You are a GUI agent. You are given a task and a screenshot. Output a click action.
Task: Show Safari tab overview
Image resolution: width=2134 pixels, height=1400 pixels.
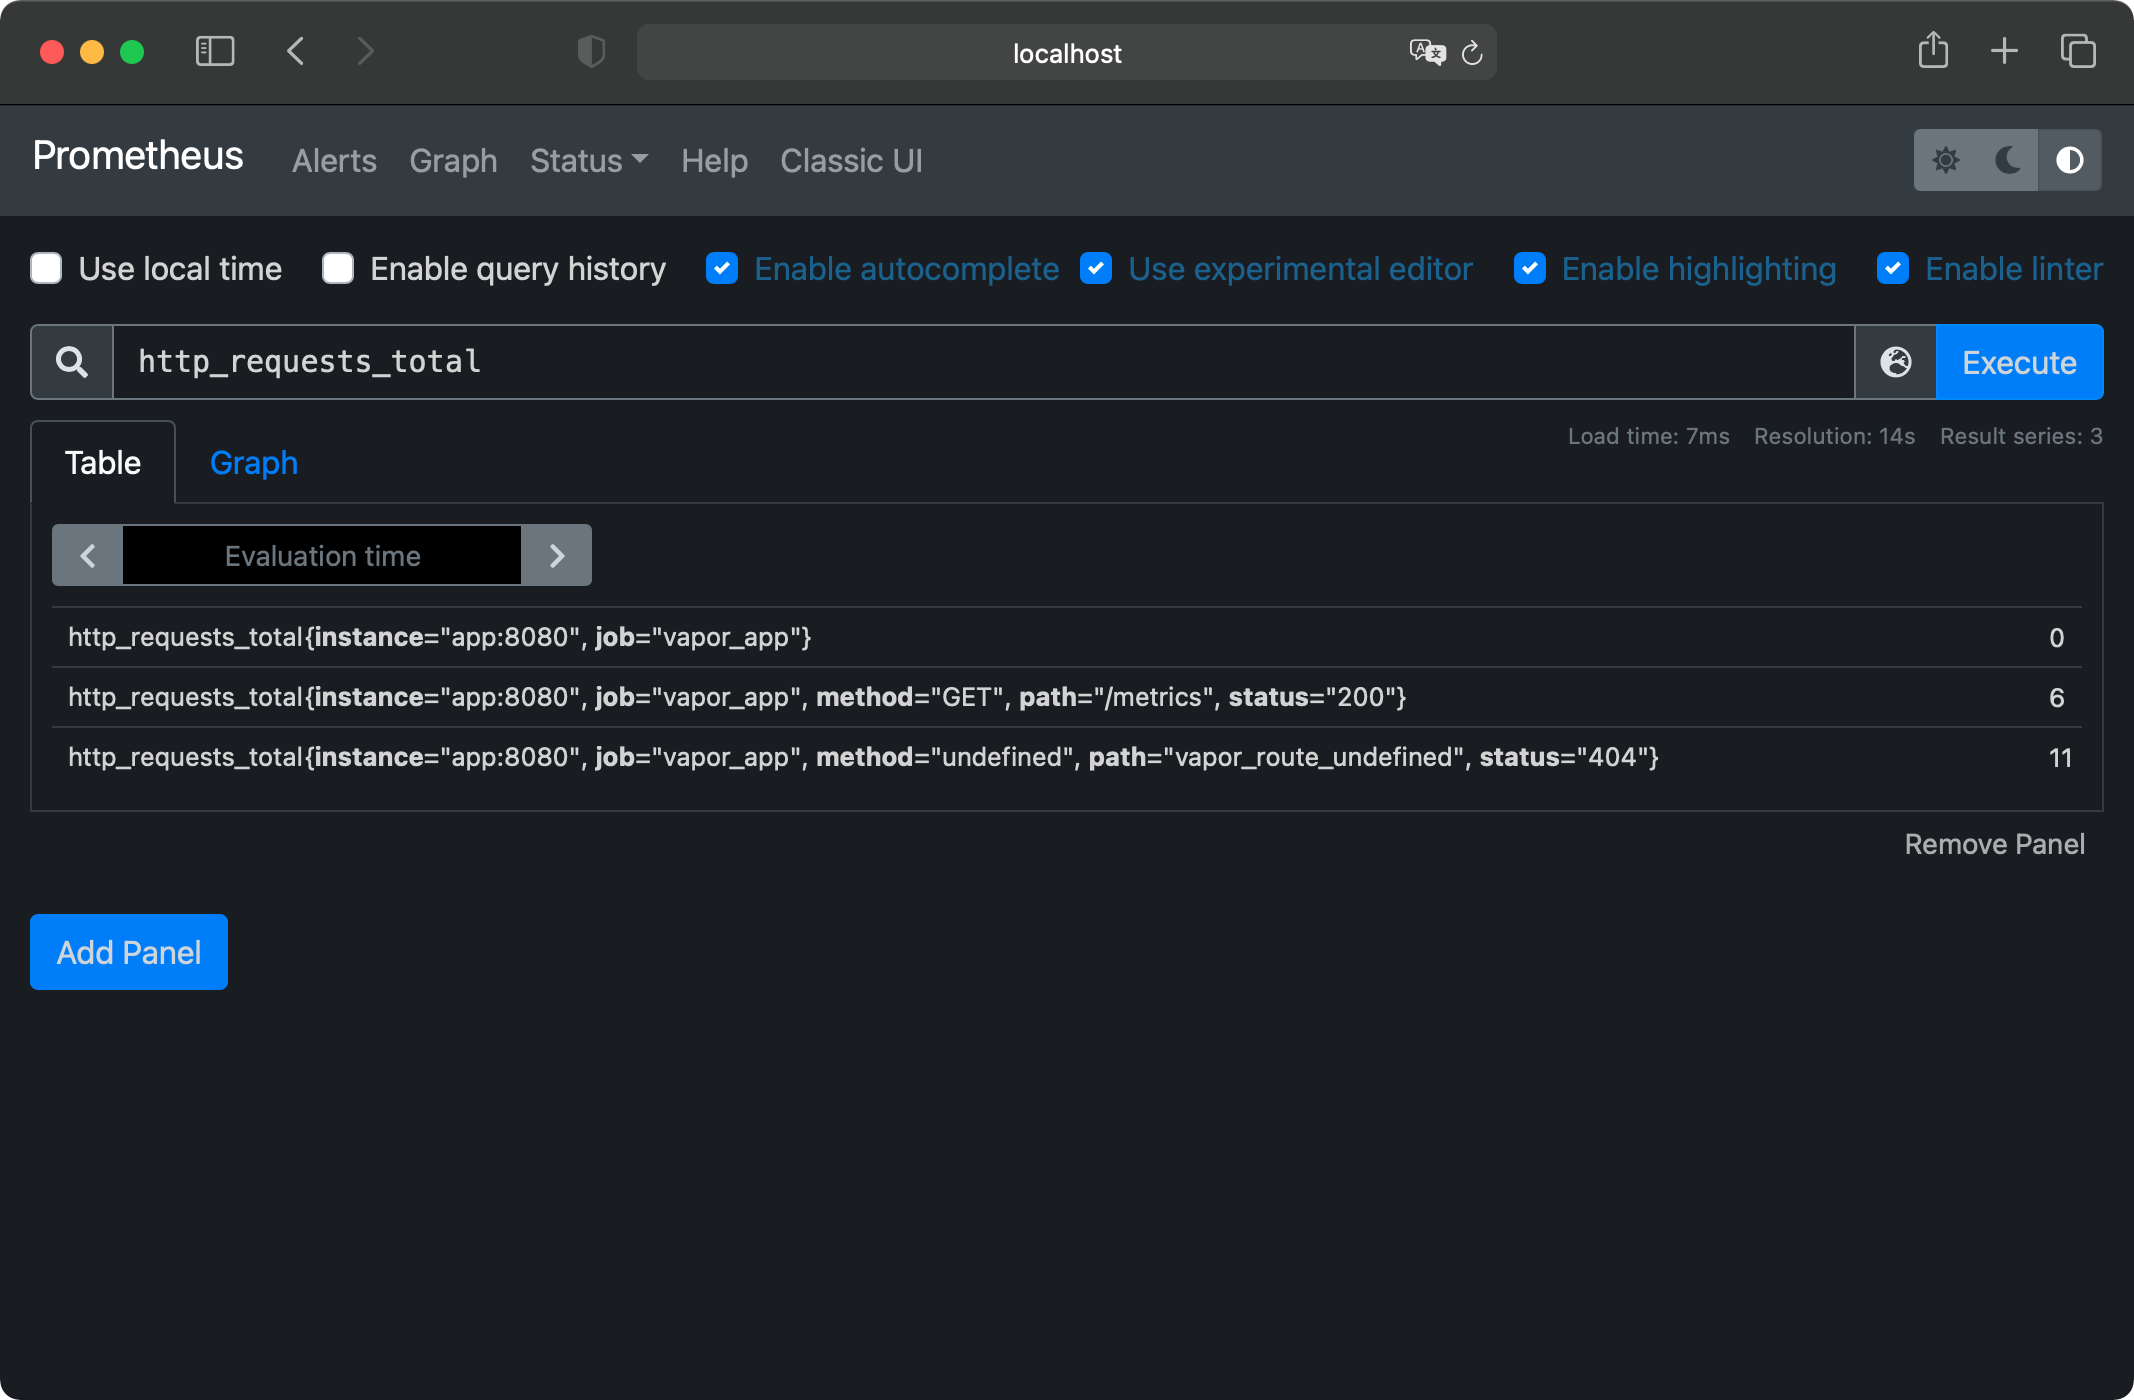(2078, 51)
